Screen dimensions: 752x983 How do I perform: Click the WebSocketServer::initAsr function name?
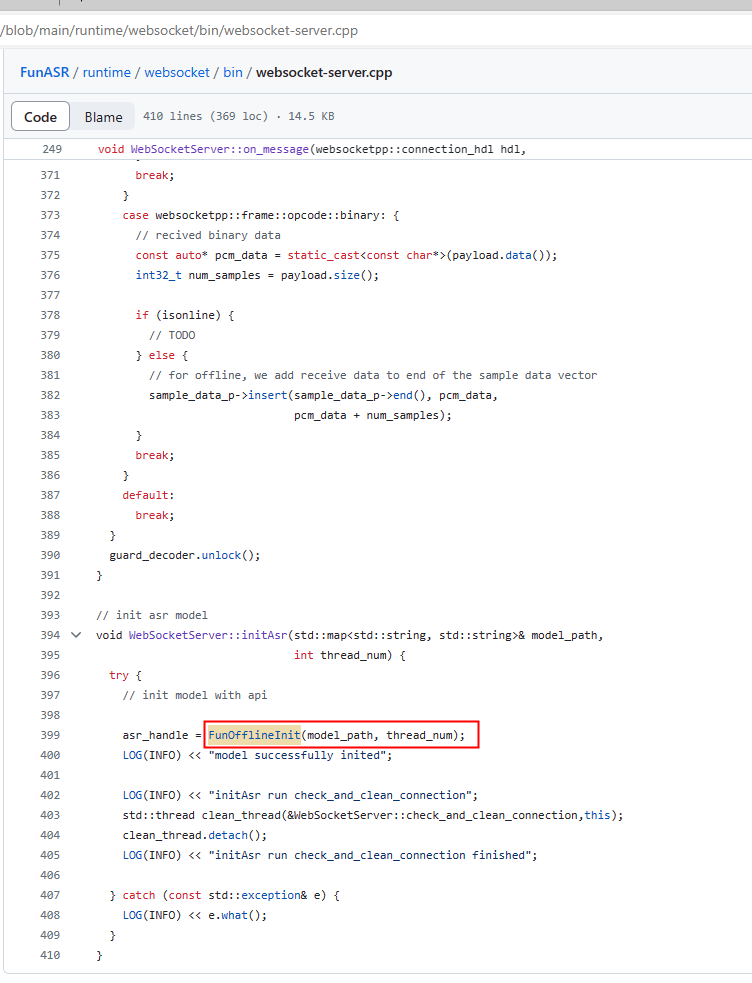pos(208,635)
